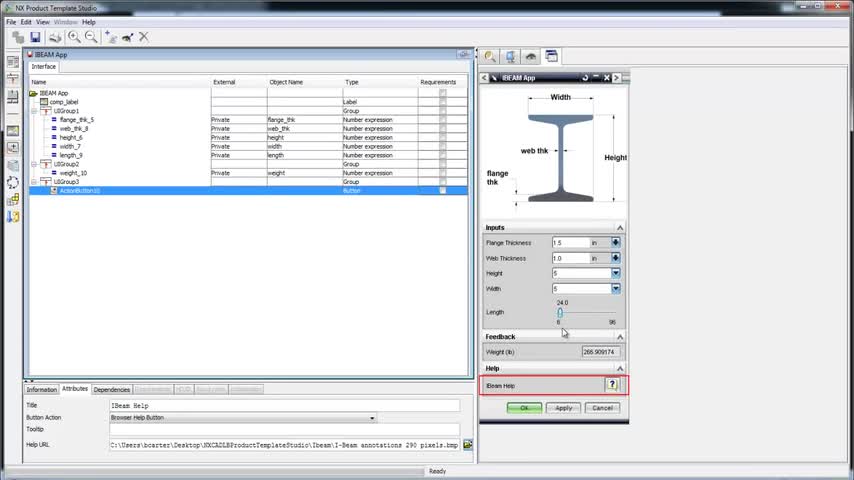
Task: Click the first icon in the top toolbar
Action: click(x=18, y=37)
